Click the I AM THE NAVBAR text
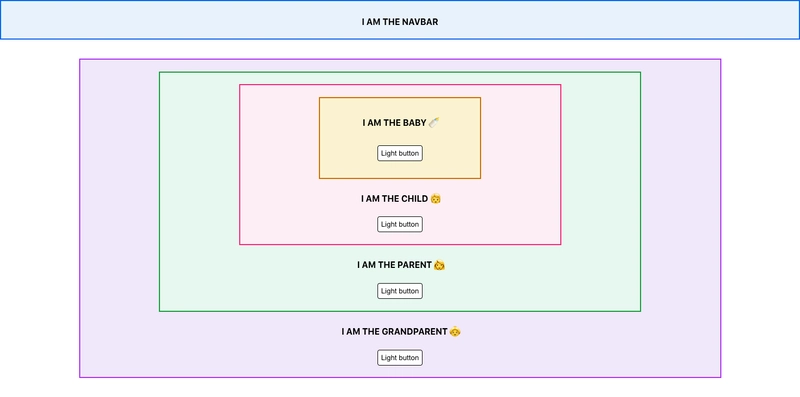The image size is (800, 397). point(399,22)
